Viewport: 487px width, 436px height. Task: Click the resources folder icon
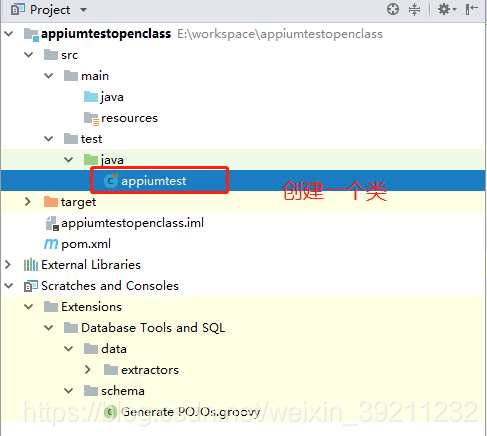[91, 119]
